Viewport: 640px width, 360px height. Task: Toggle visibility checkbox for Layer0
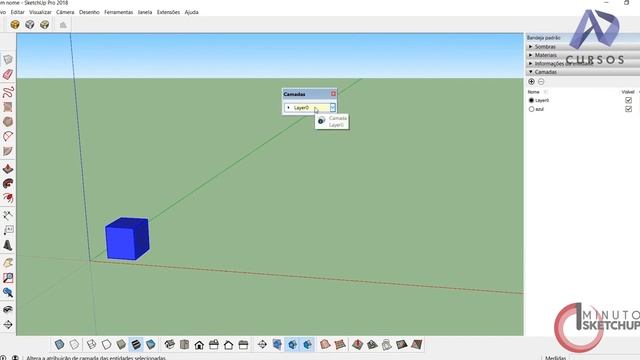point(629,100)
